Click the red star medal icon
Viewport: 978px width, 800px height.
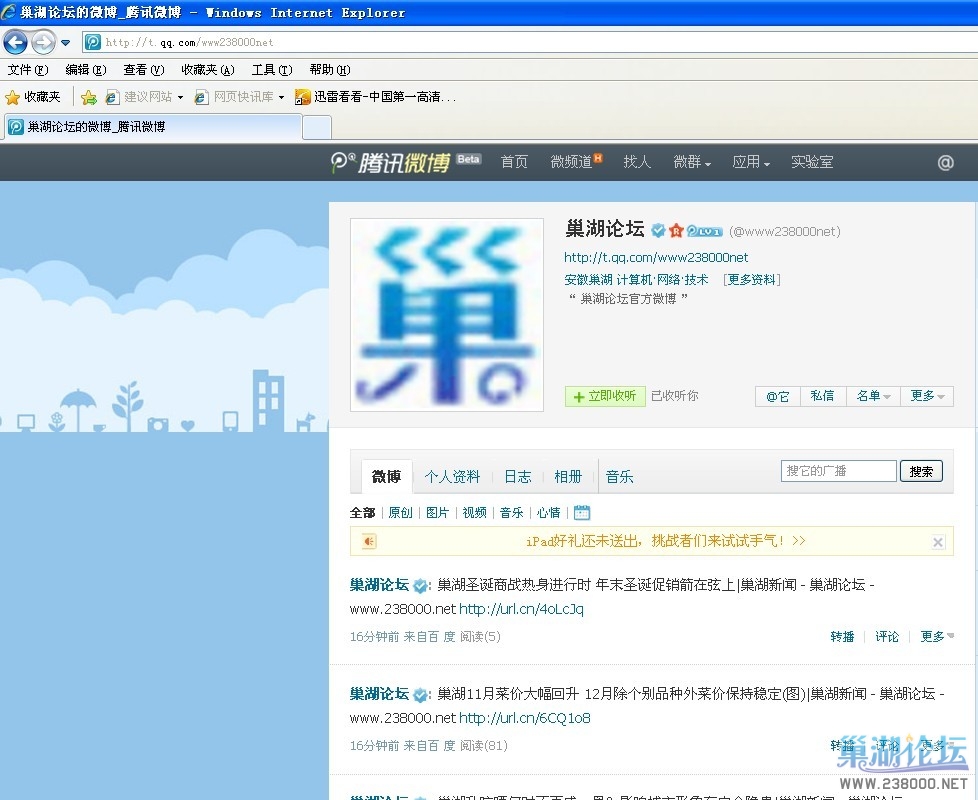(676, 231)
